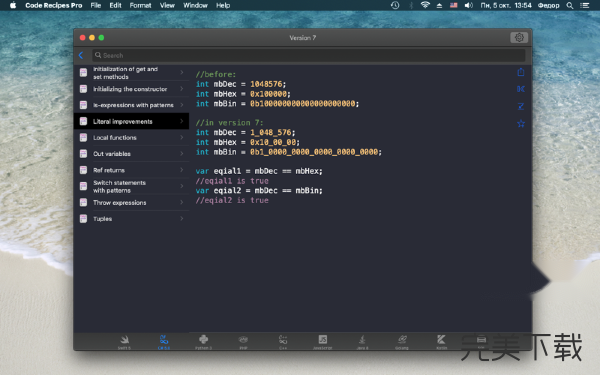Select the Java 8 language tab
The image size is (600, 375).
[x=362, y=342]
